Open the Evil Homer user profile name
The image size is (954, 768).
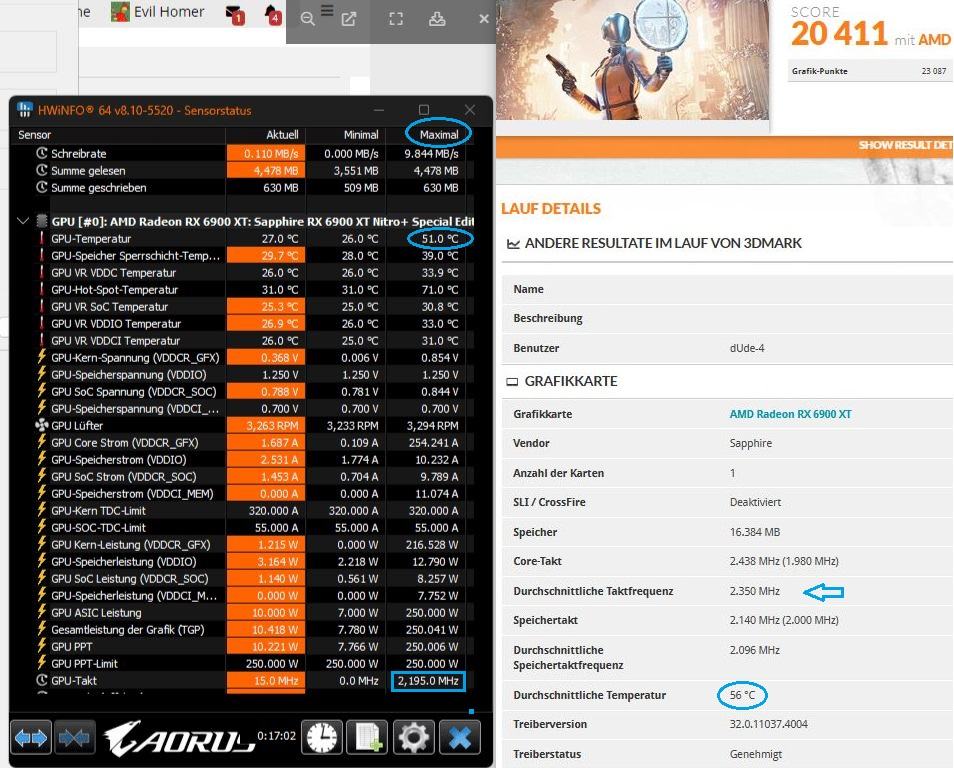169,12
